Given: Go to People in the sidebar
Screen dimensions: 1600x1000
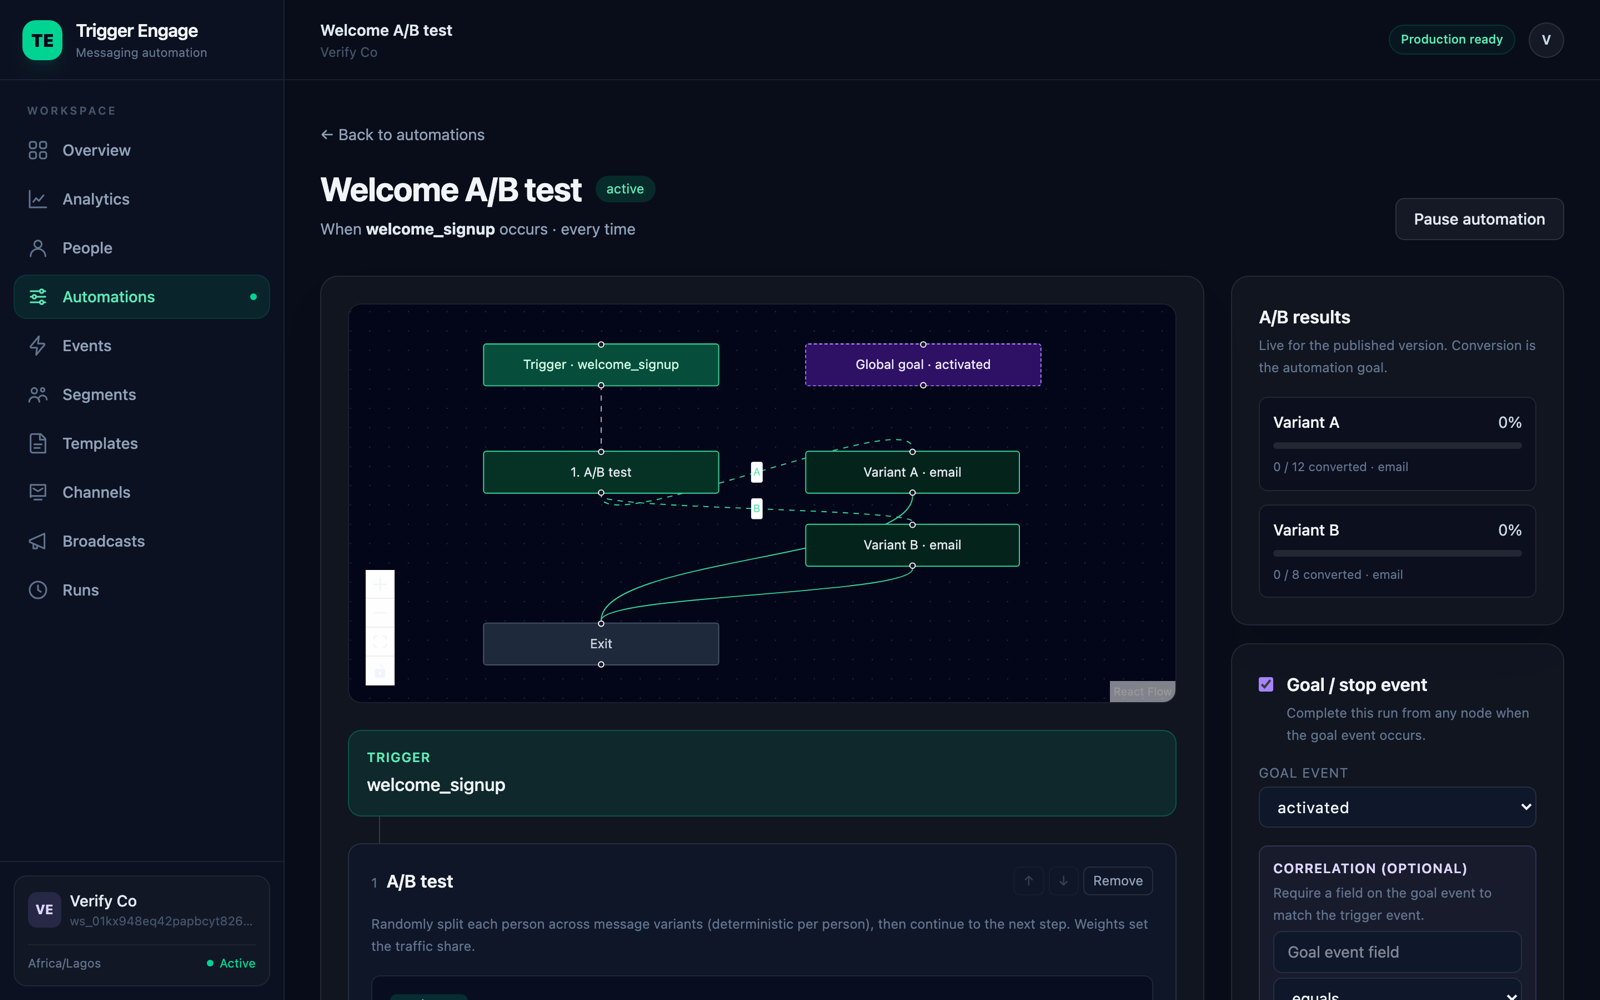Looking at the screenshot, I should 142,248.
